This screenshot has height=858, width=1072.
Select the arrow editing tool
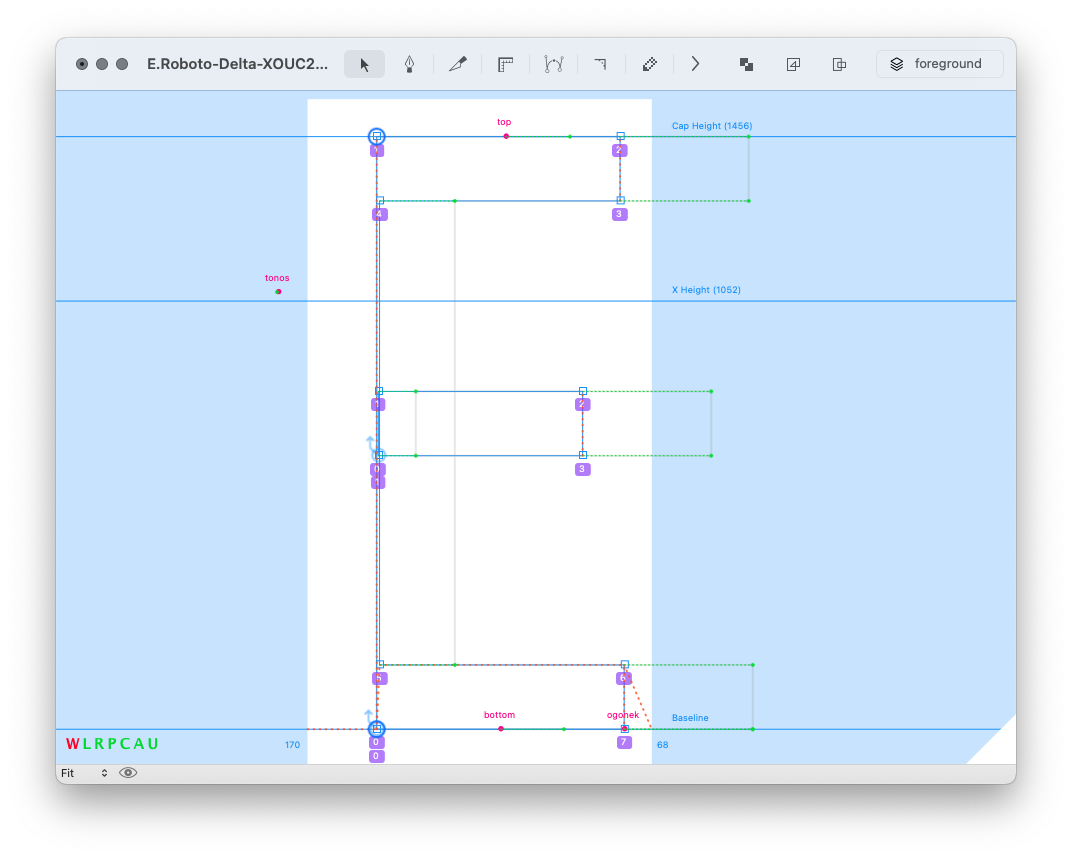364,64
